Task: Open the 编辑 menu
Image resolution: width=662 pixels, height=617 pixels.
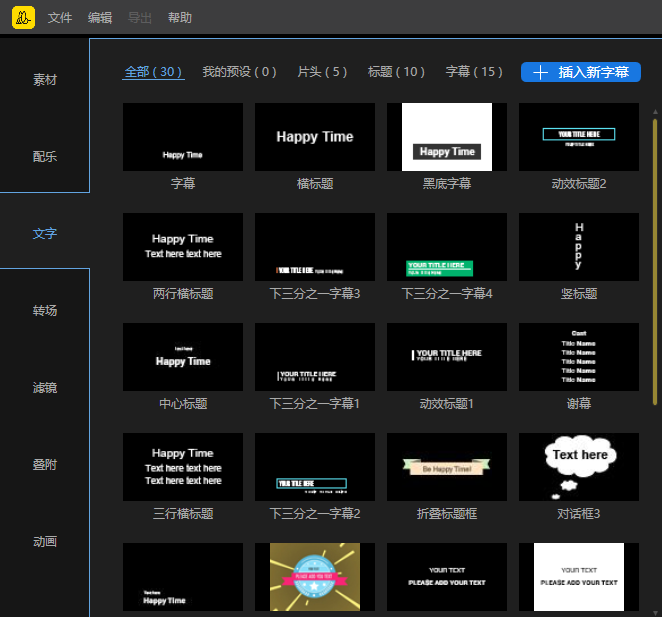Action: 100,18
